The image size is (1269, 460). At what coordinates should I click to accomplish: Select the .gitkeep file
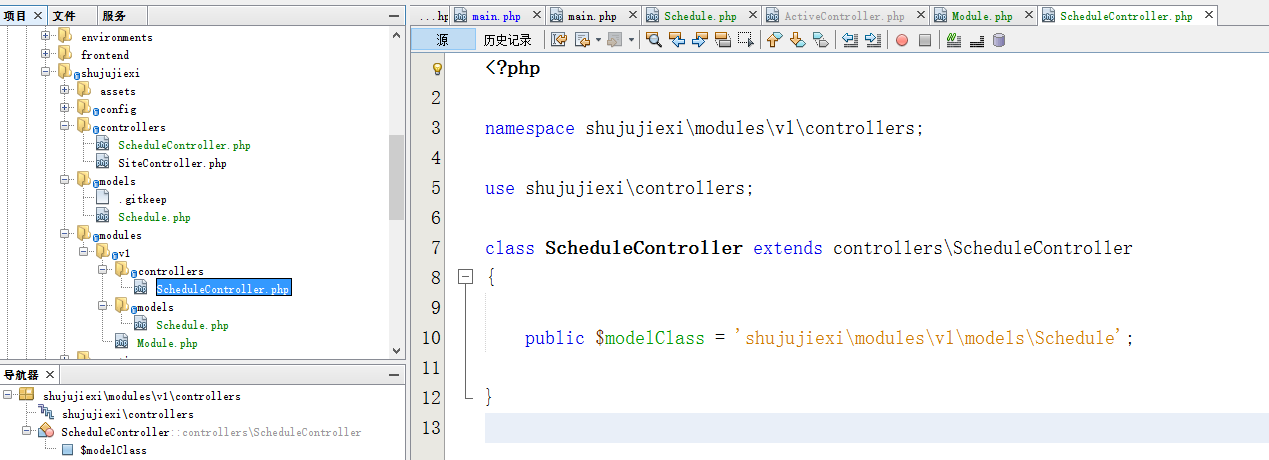click(x=142, y=199)
